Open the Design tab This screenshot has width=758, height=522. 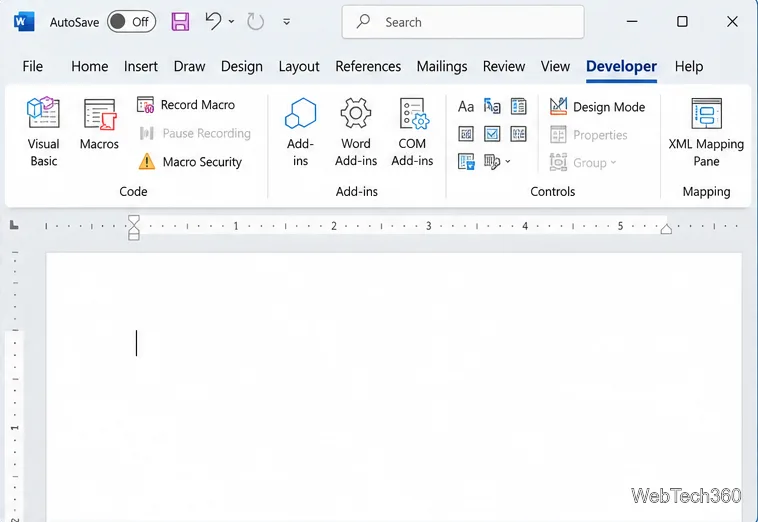[242, 66]
